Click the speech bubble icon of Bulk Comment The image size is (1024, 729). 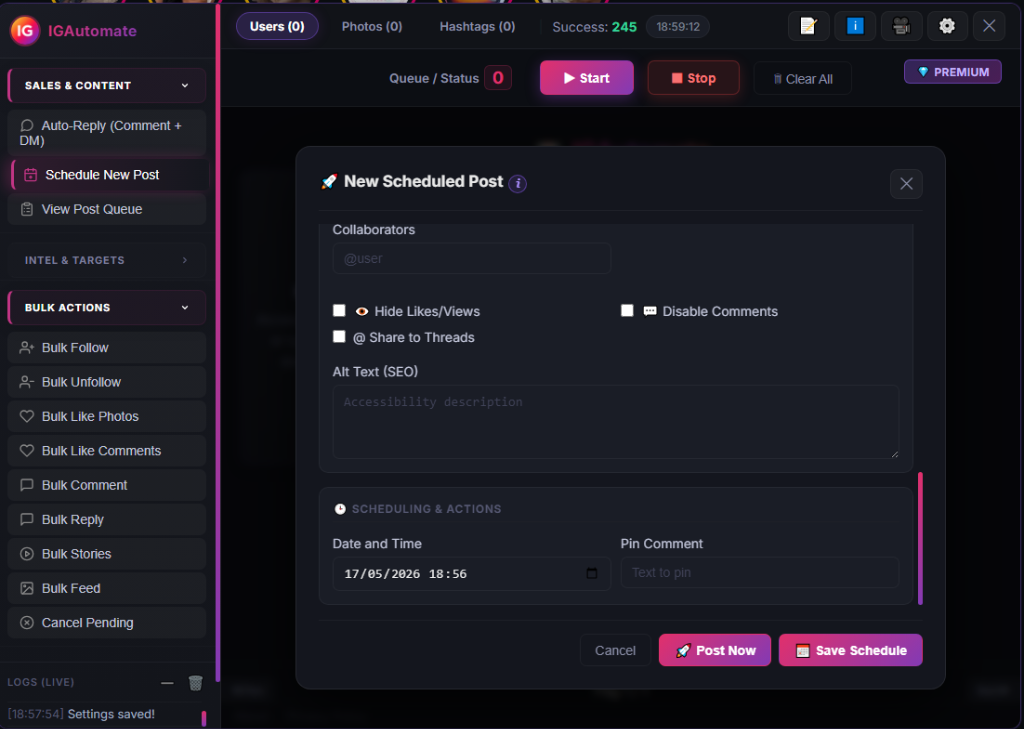pyautogui.click(x=27, y=485)
